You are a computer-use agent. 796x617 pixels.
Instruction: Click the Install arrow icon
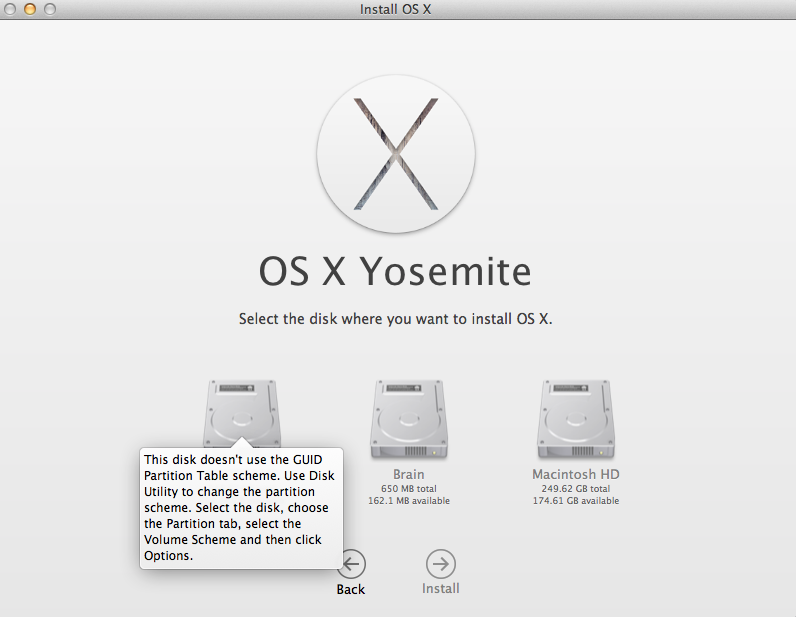click(x=441, y=564)
